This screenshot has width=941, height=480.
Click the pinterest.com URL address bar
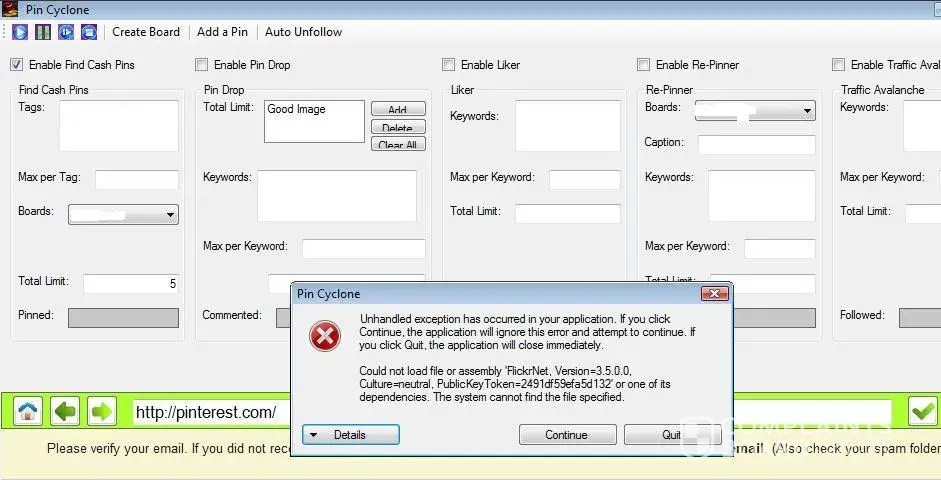pyautogui.click(x=211, y=412)
